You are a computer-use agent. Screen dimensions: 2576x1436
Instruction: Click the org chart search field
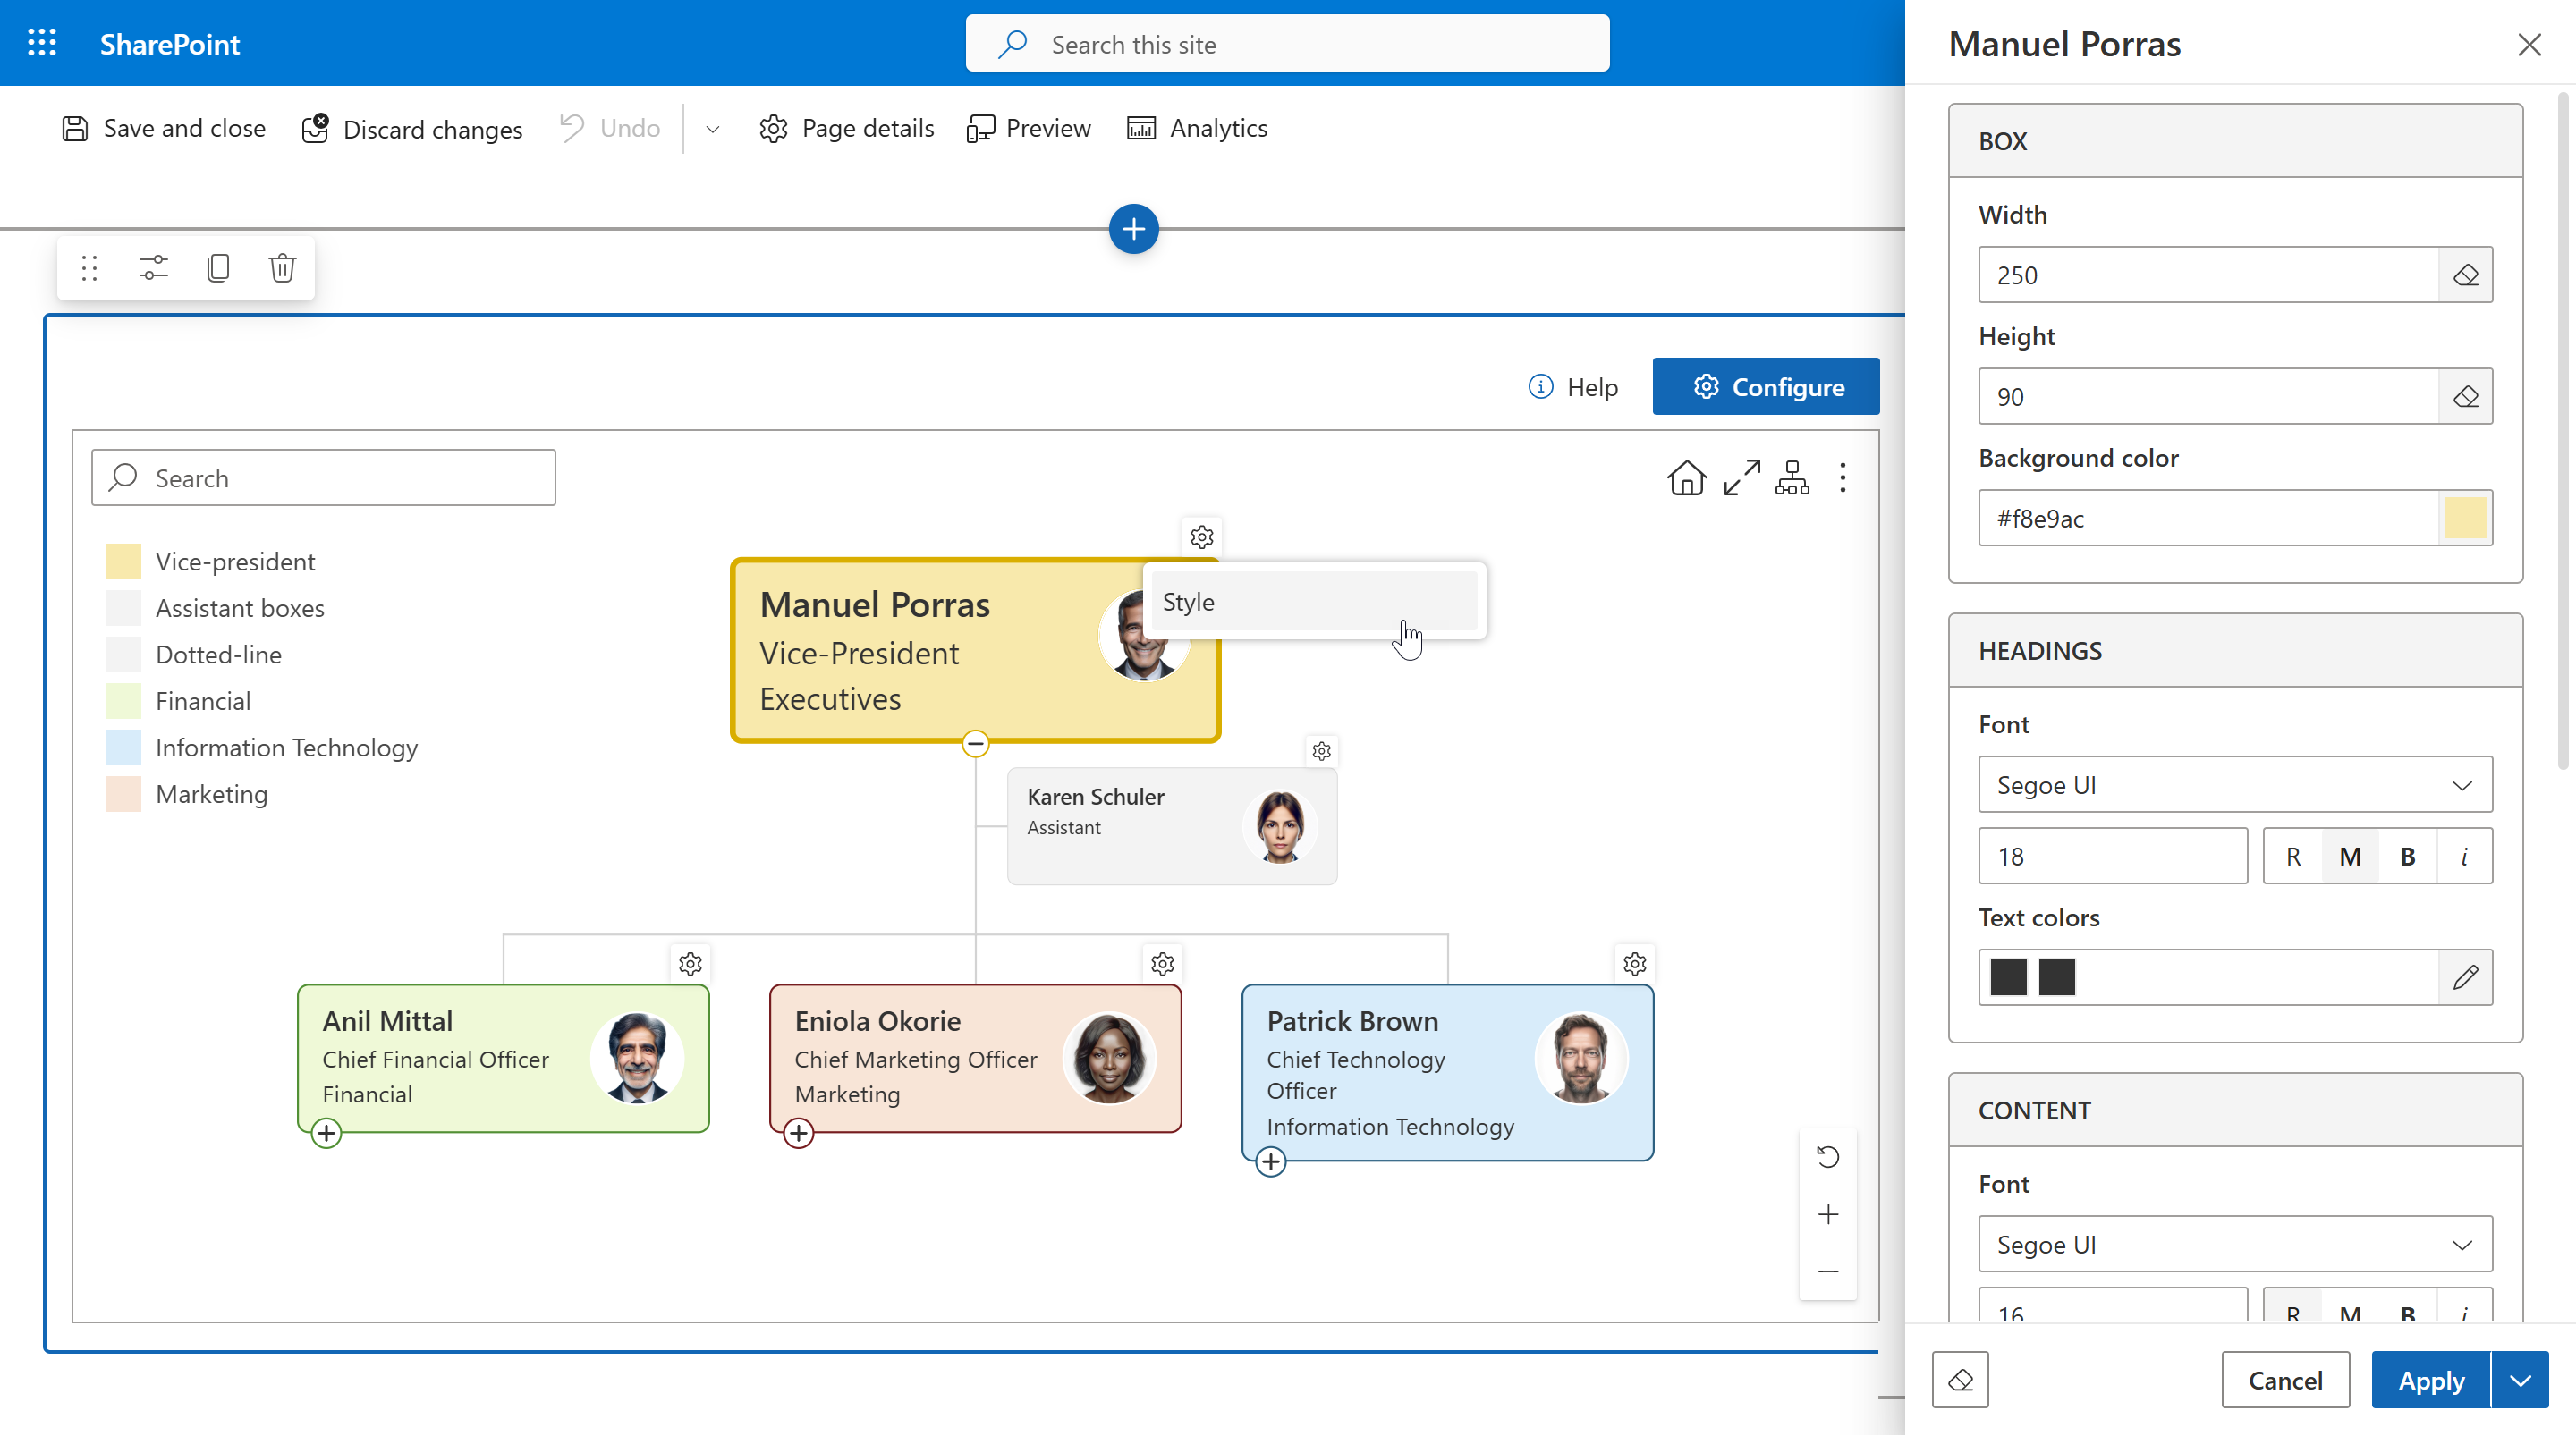[x=322, y=477]
